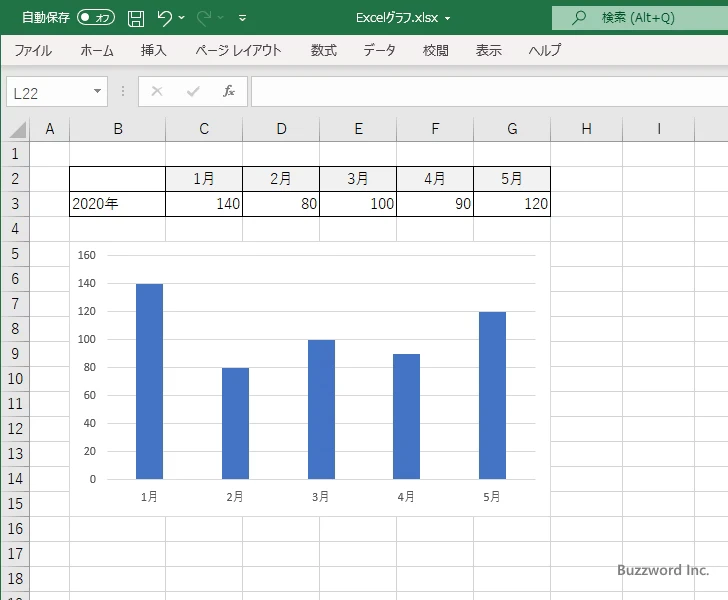Select column A header
This screenshot has width=728, height=600.
click(x=50, y=129)
